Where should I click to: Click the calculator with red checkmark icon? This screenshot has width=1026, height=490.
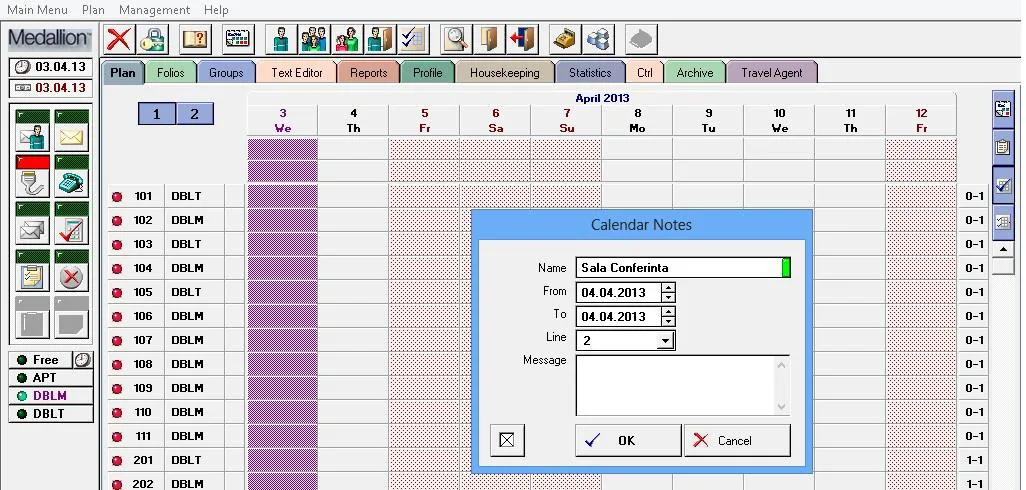[71, 223]
